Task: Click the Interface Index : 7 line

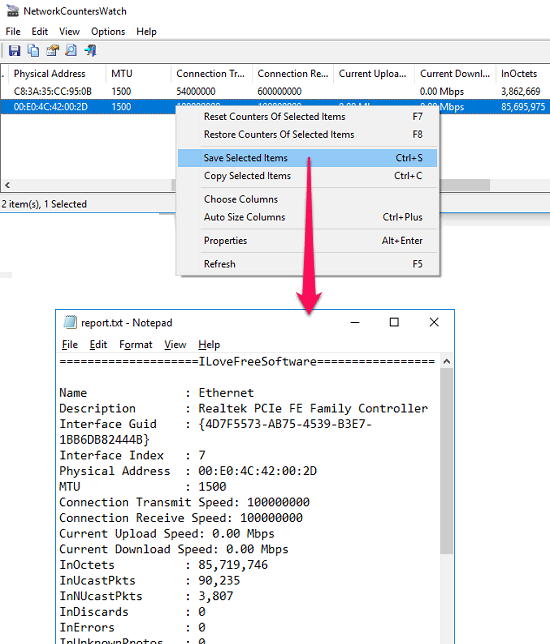Action: (132, 455)
